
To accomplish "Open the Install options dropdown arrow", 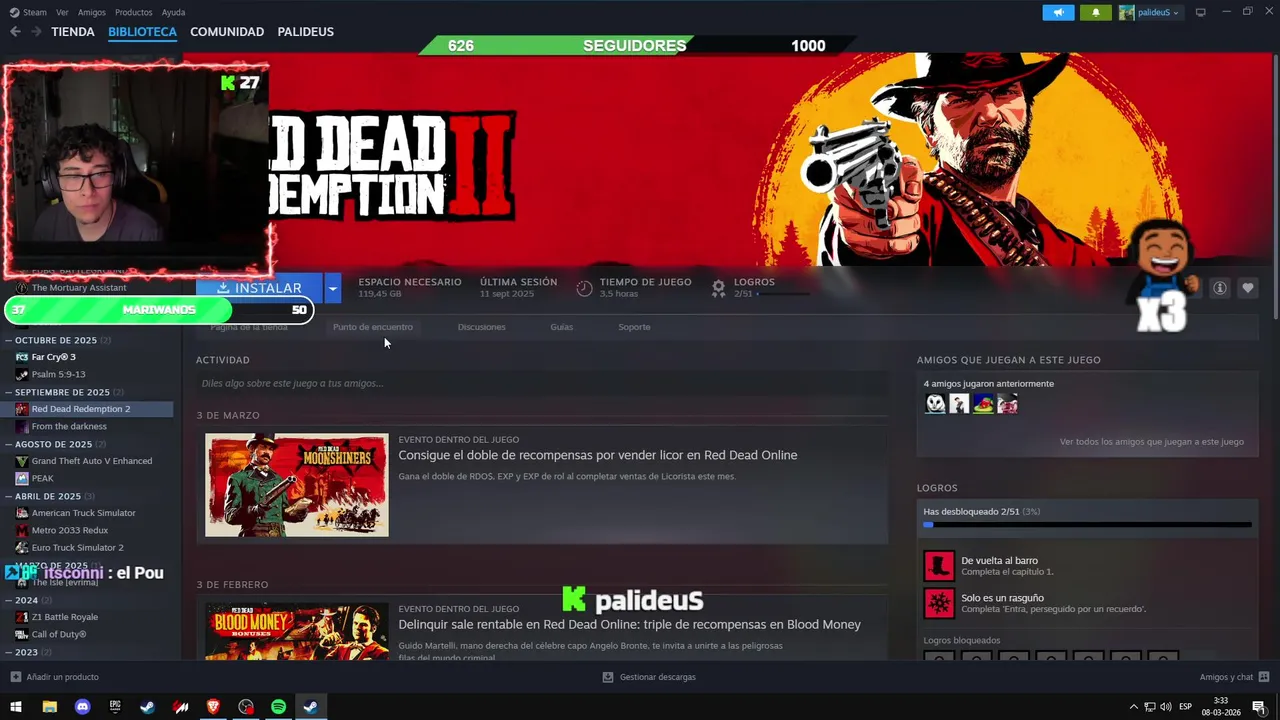I will pyautogui.click(x=333, y=288).
